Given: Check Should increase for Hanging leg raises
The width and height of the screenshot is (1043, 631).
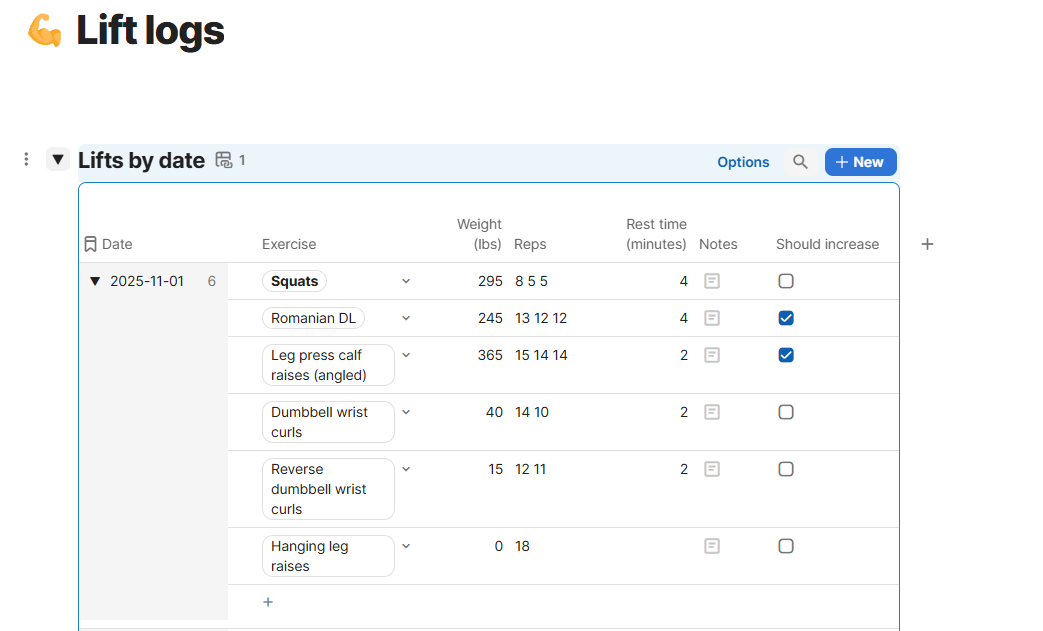Looking at the screenshot, I should (786, 547).
